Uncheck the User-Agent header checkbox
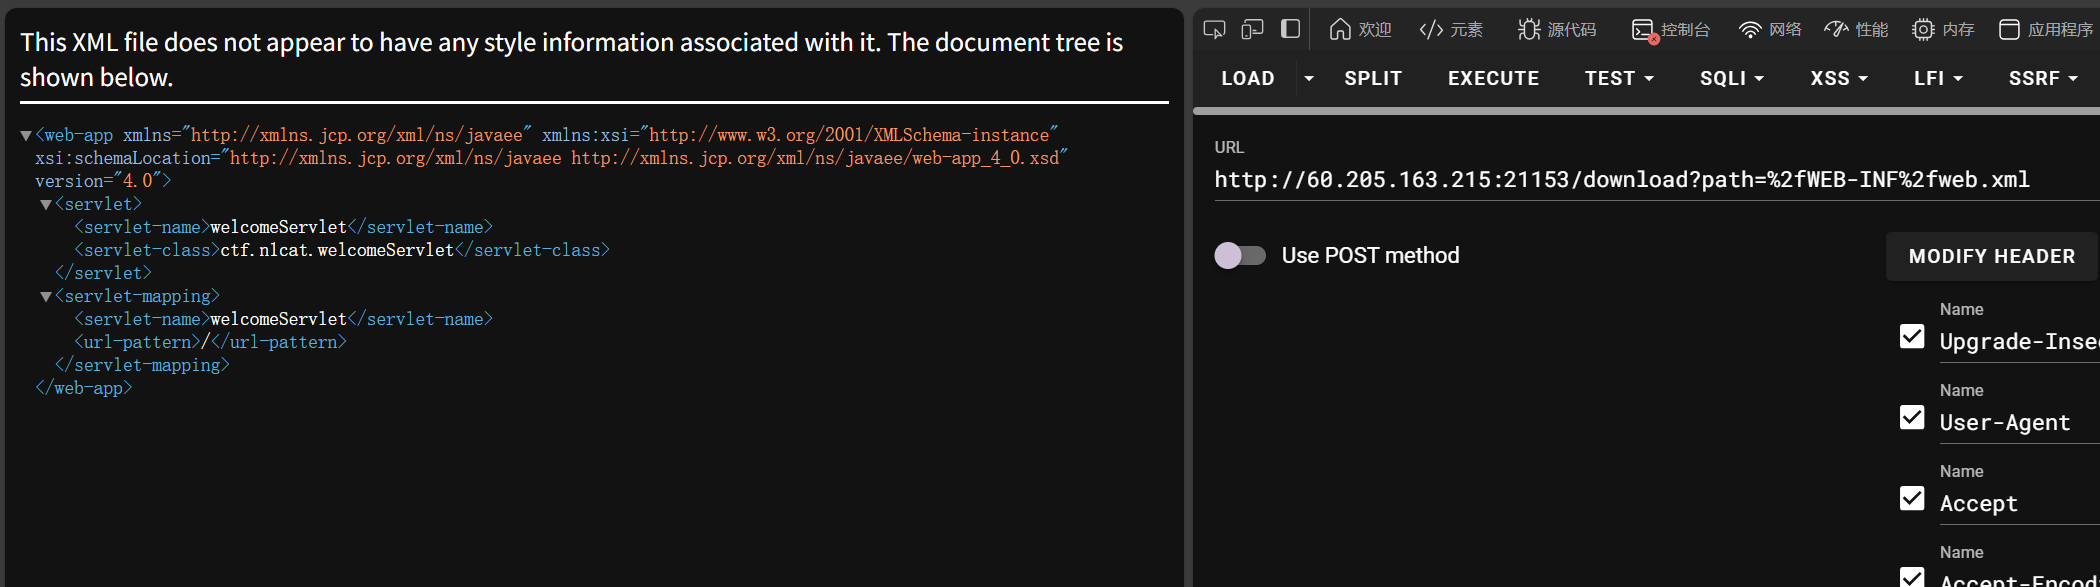Viewport: 2100px width, 587px height. (1912, 418)
